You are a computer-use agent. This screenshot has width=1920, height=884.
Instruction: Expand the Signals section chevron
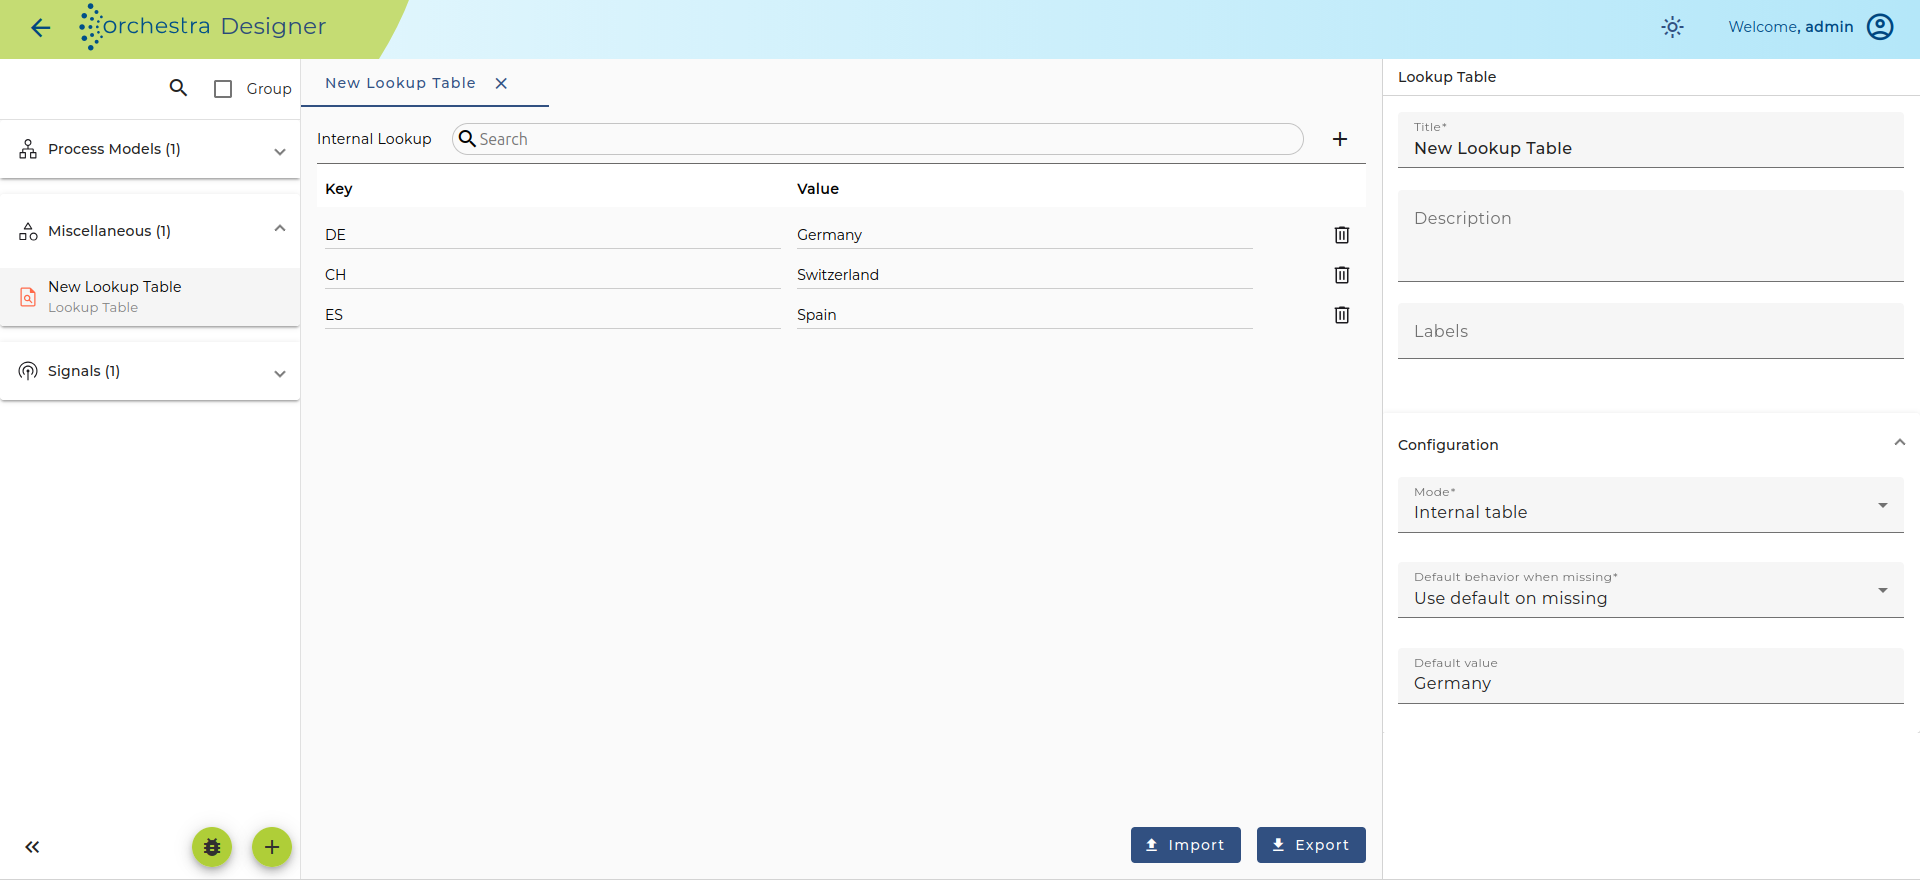coord(280,374)
